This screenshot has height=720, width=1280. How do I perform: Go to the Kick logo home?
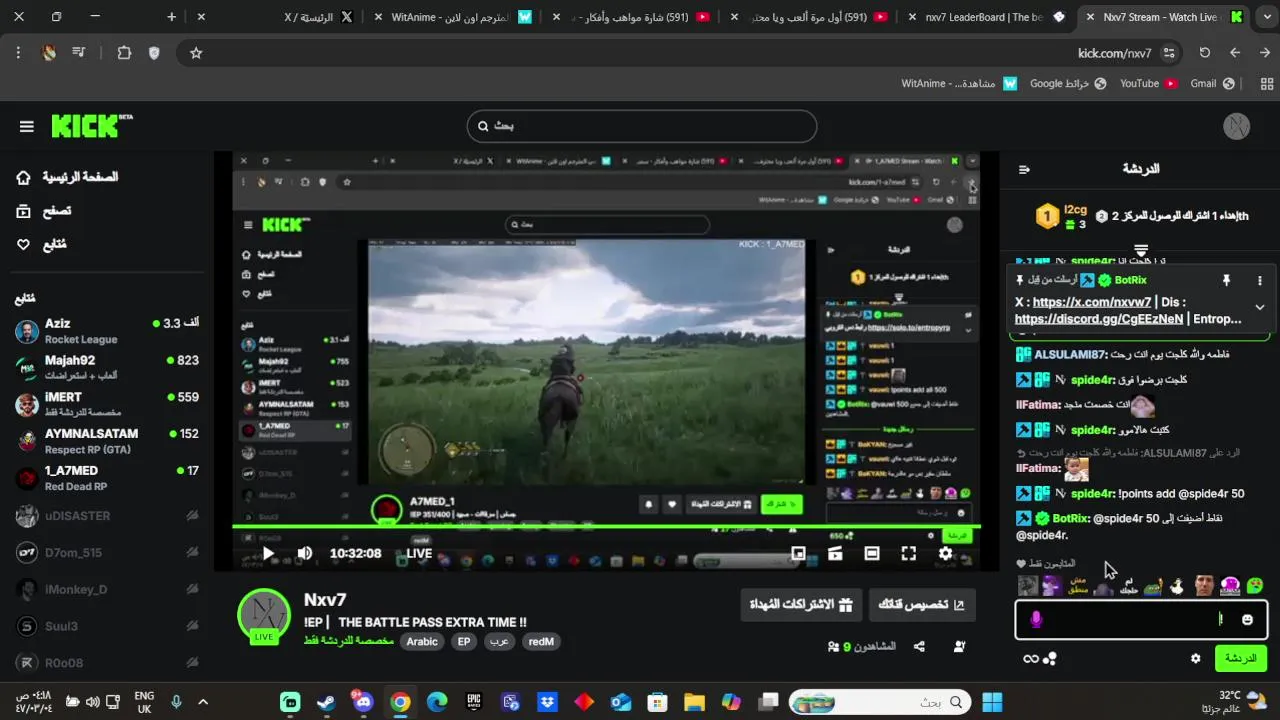tap(91, 125)
